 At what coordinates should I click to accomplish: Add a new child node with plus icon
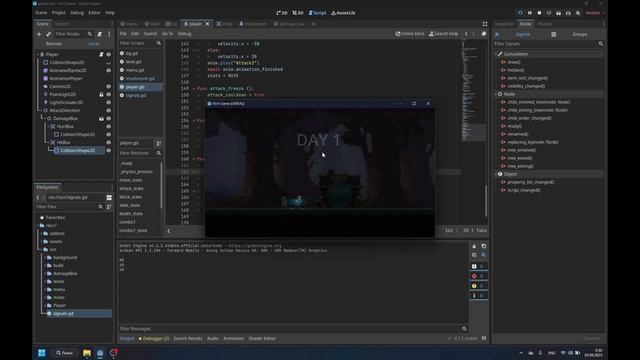(39, 34)
